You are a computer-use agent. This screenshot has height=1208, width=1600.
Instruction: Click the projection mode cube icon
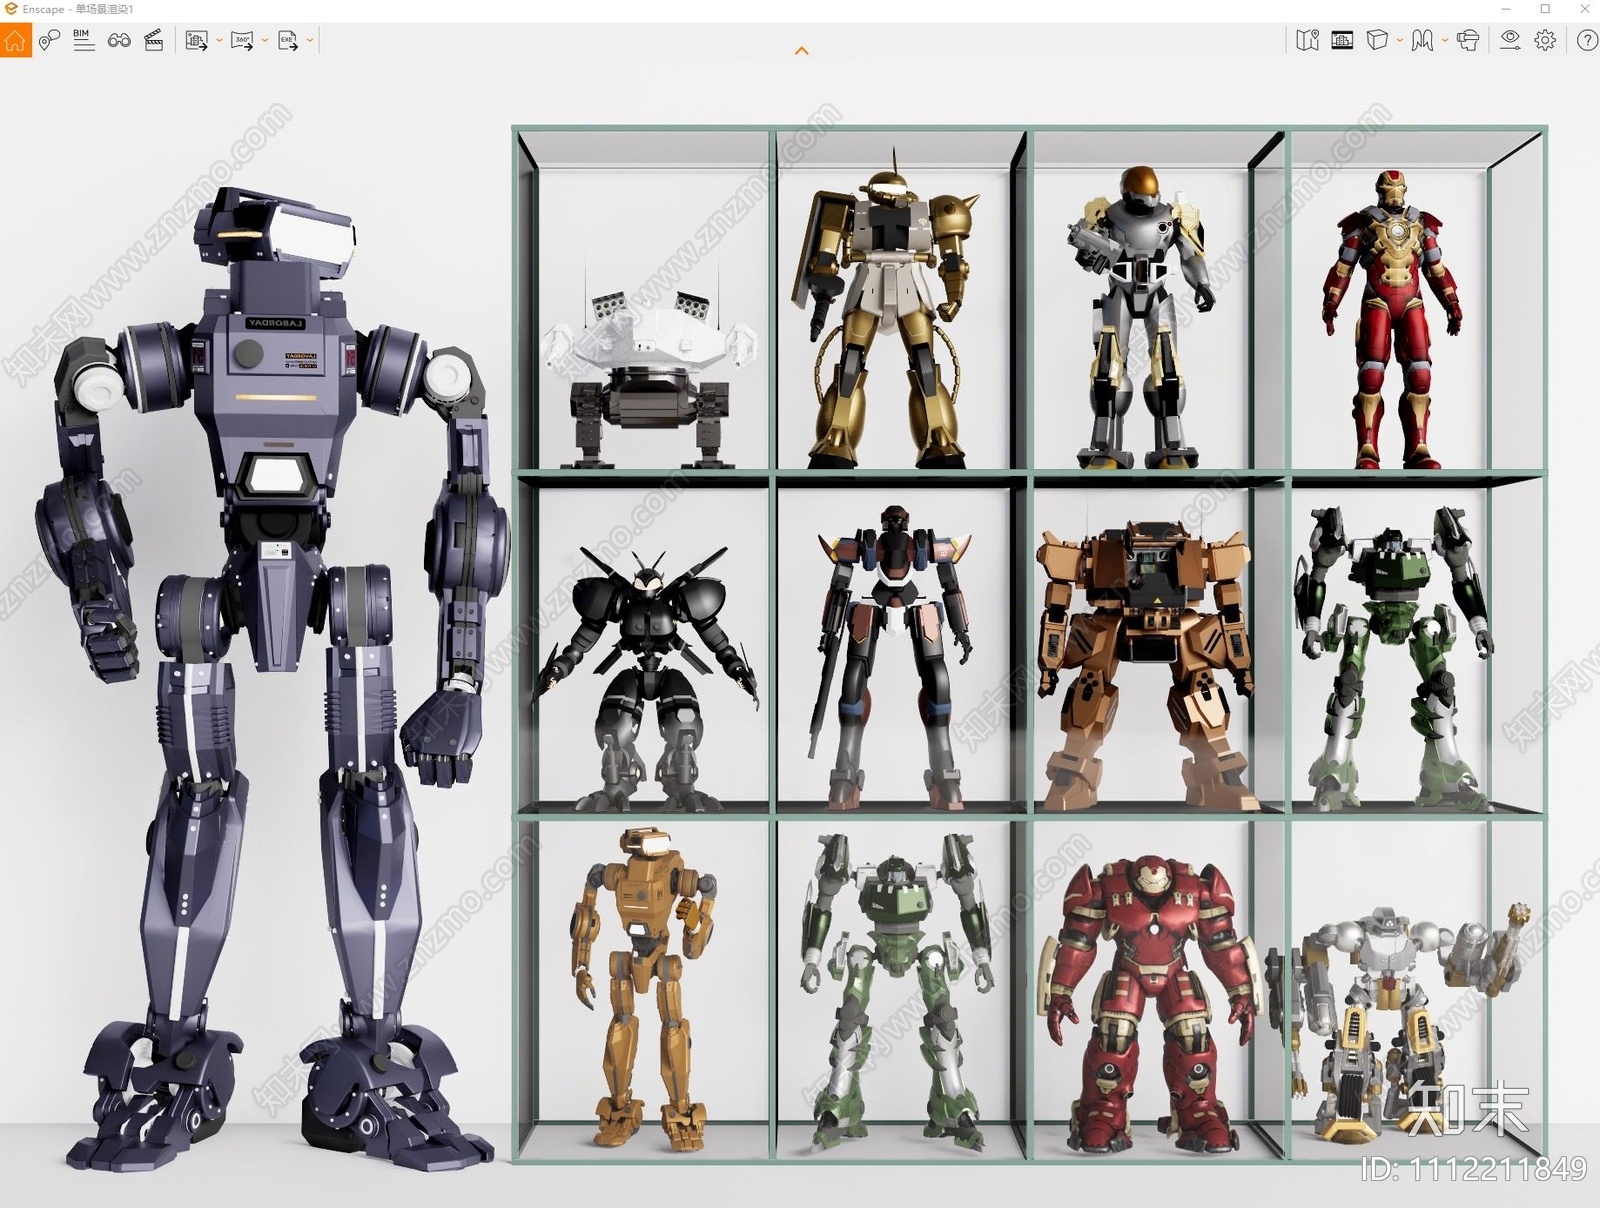1377,40
